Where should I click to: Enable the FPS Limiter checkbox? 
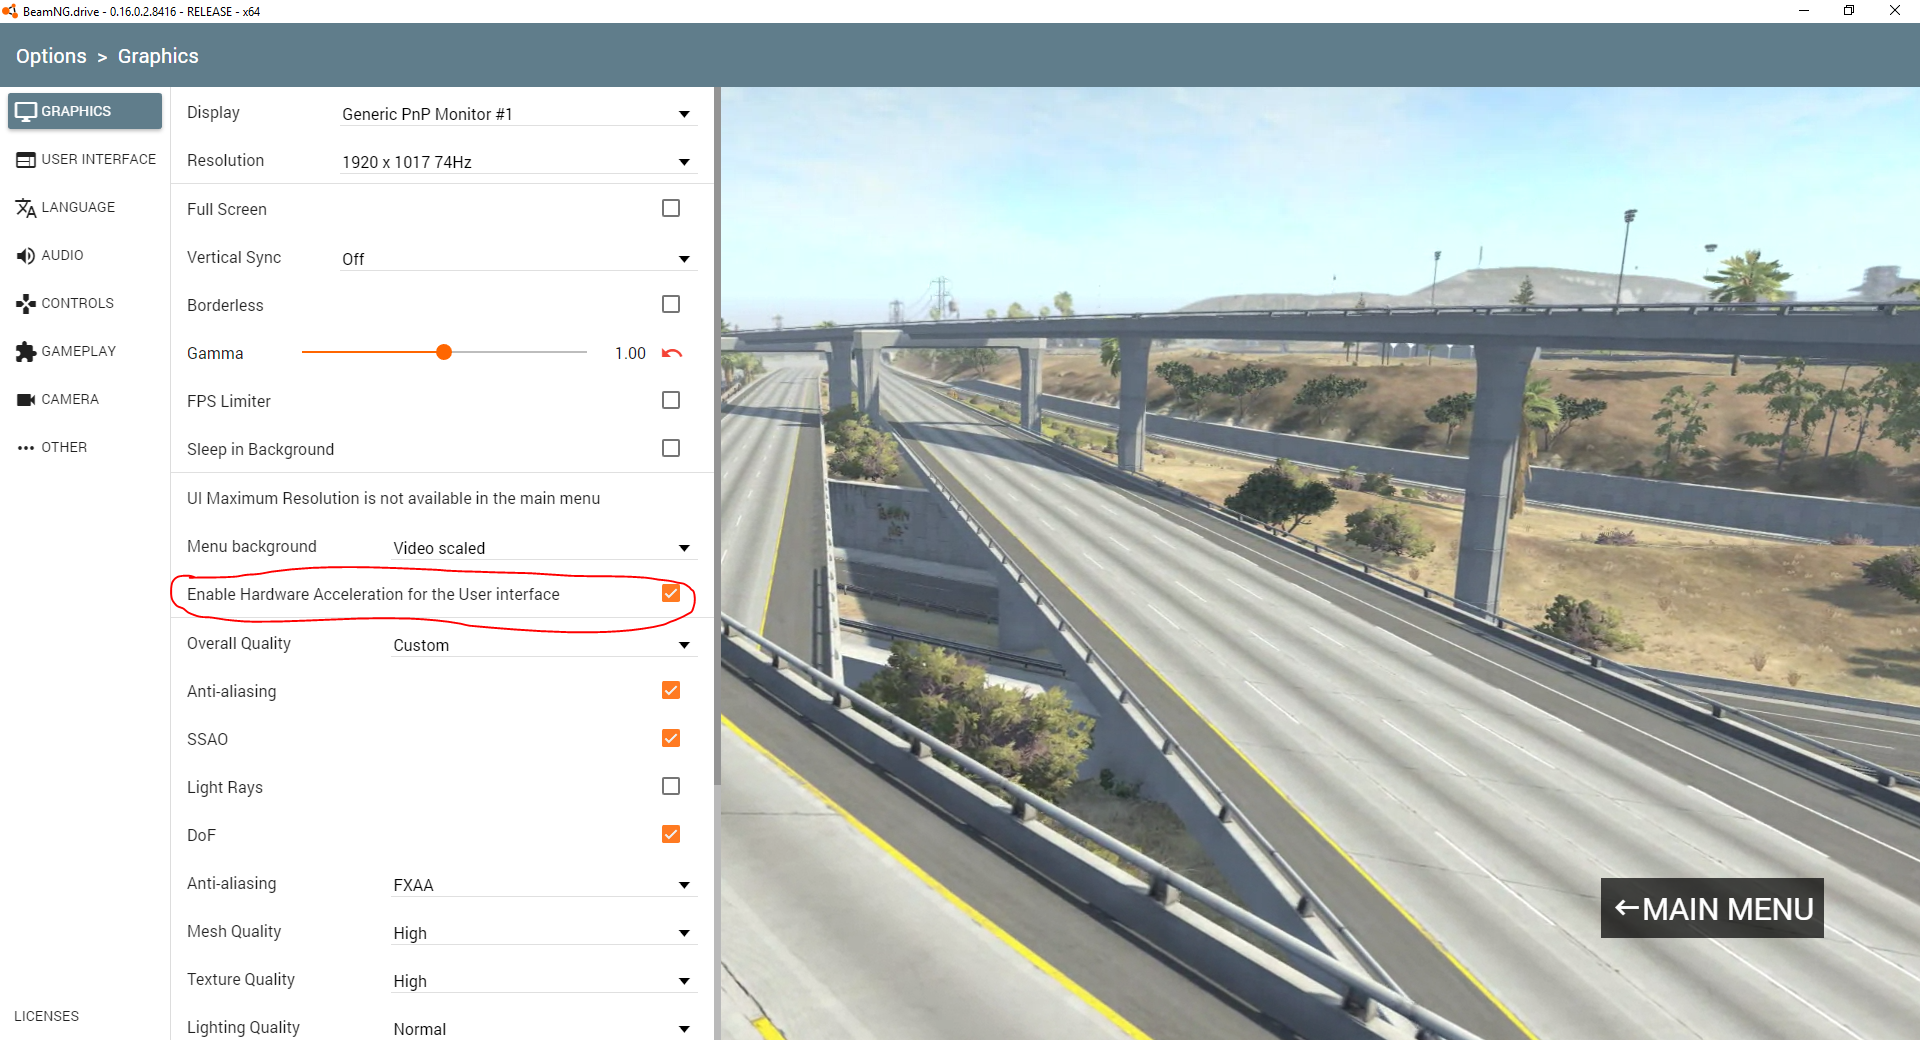tap(671, 400)
